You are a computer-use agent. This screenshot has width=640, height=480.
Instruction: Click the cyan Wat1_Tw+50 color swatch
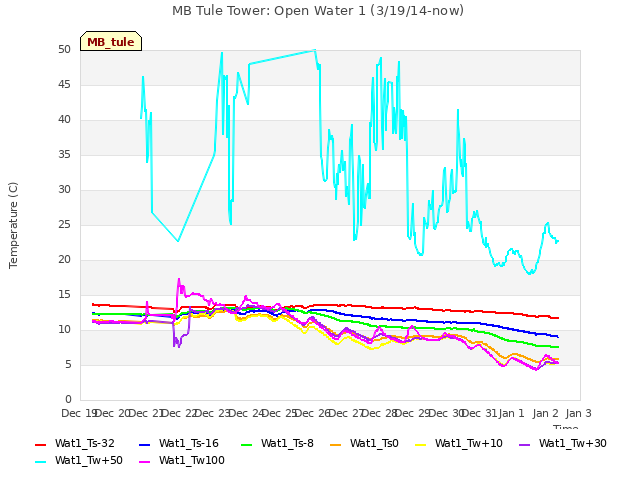click(40, 462)
